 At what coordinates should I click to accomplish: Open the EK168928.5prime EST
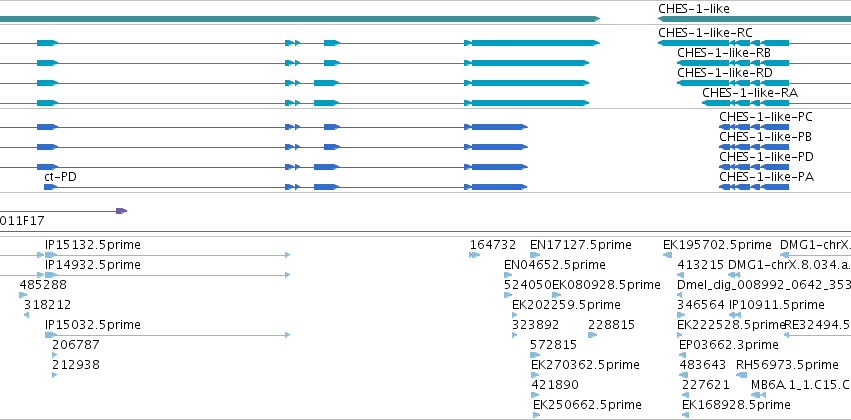(x=736, y=405)
